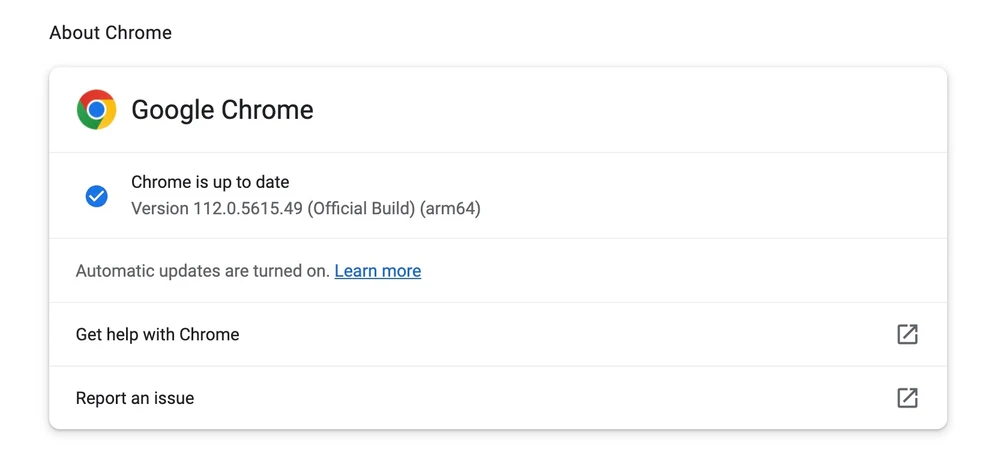1000x473 pixels.
Task: Click the blue up-to-date checkmark icon
Action: [97, 196]
